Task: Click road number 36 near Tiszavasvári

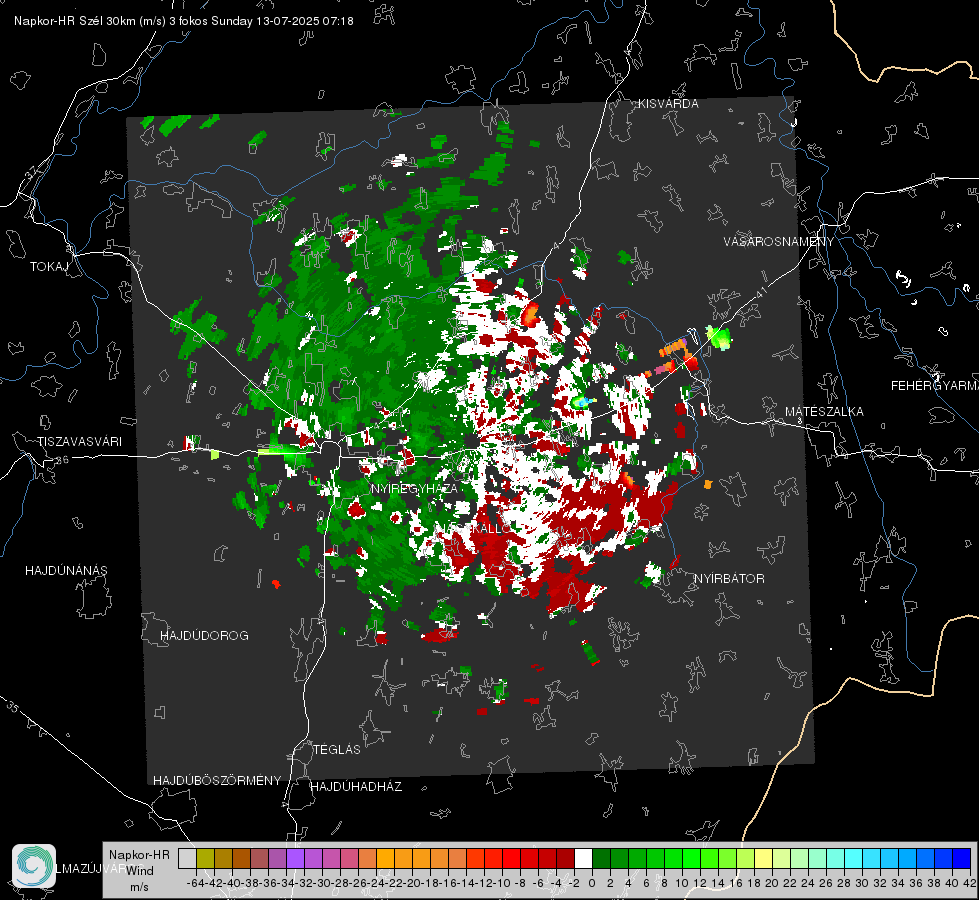Action: point(62,460)
